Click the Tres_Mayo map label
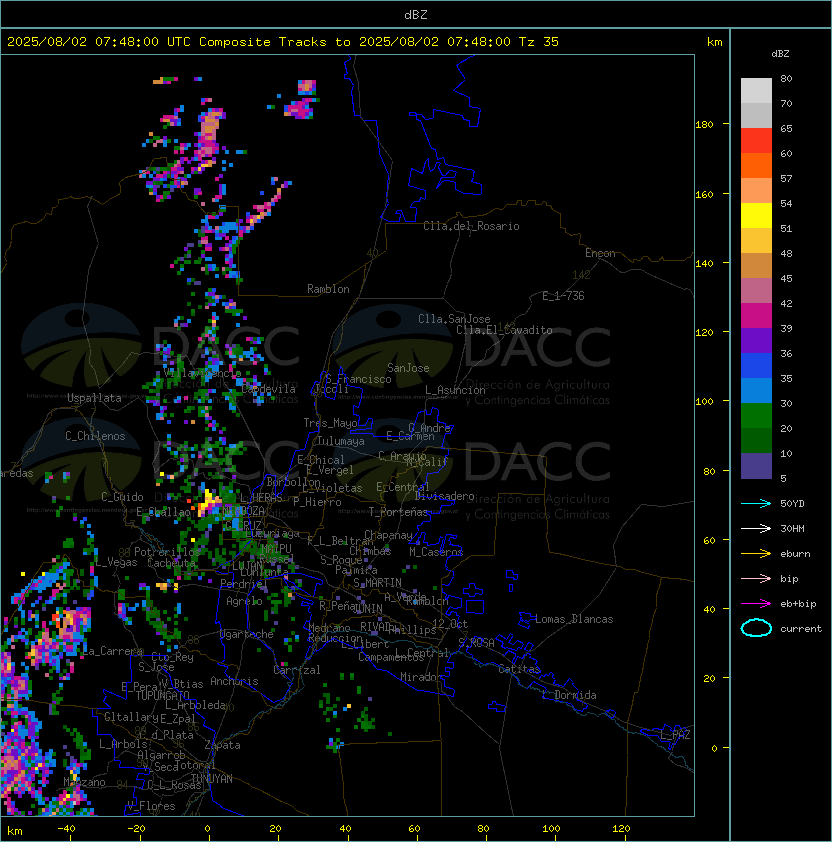The height and width of the screenshot is (842, 832). tap(330, 423)
